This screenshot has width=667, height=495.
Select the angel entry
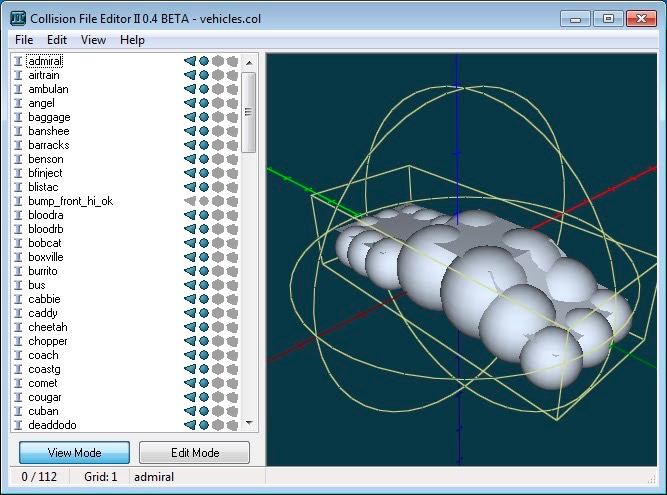pos(41,103)
